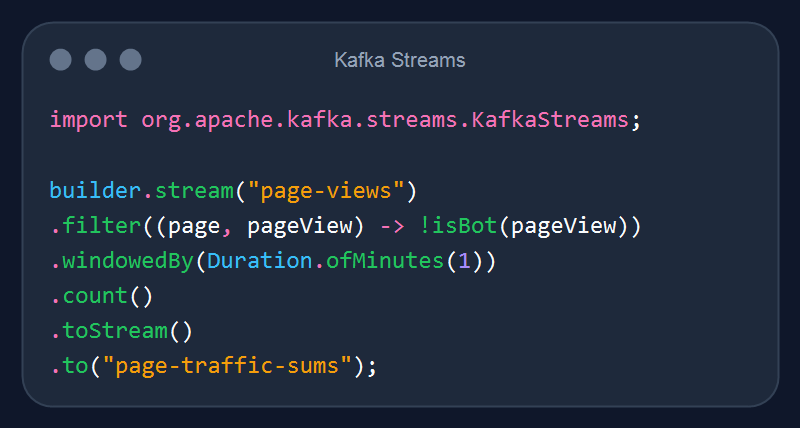The height and width of the screenshot is (428, 800).
Task: Click the ".windowedBy" method call
Action: (122, 261)
